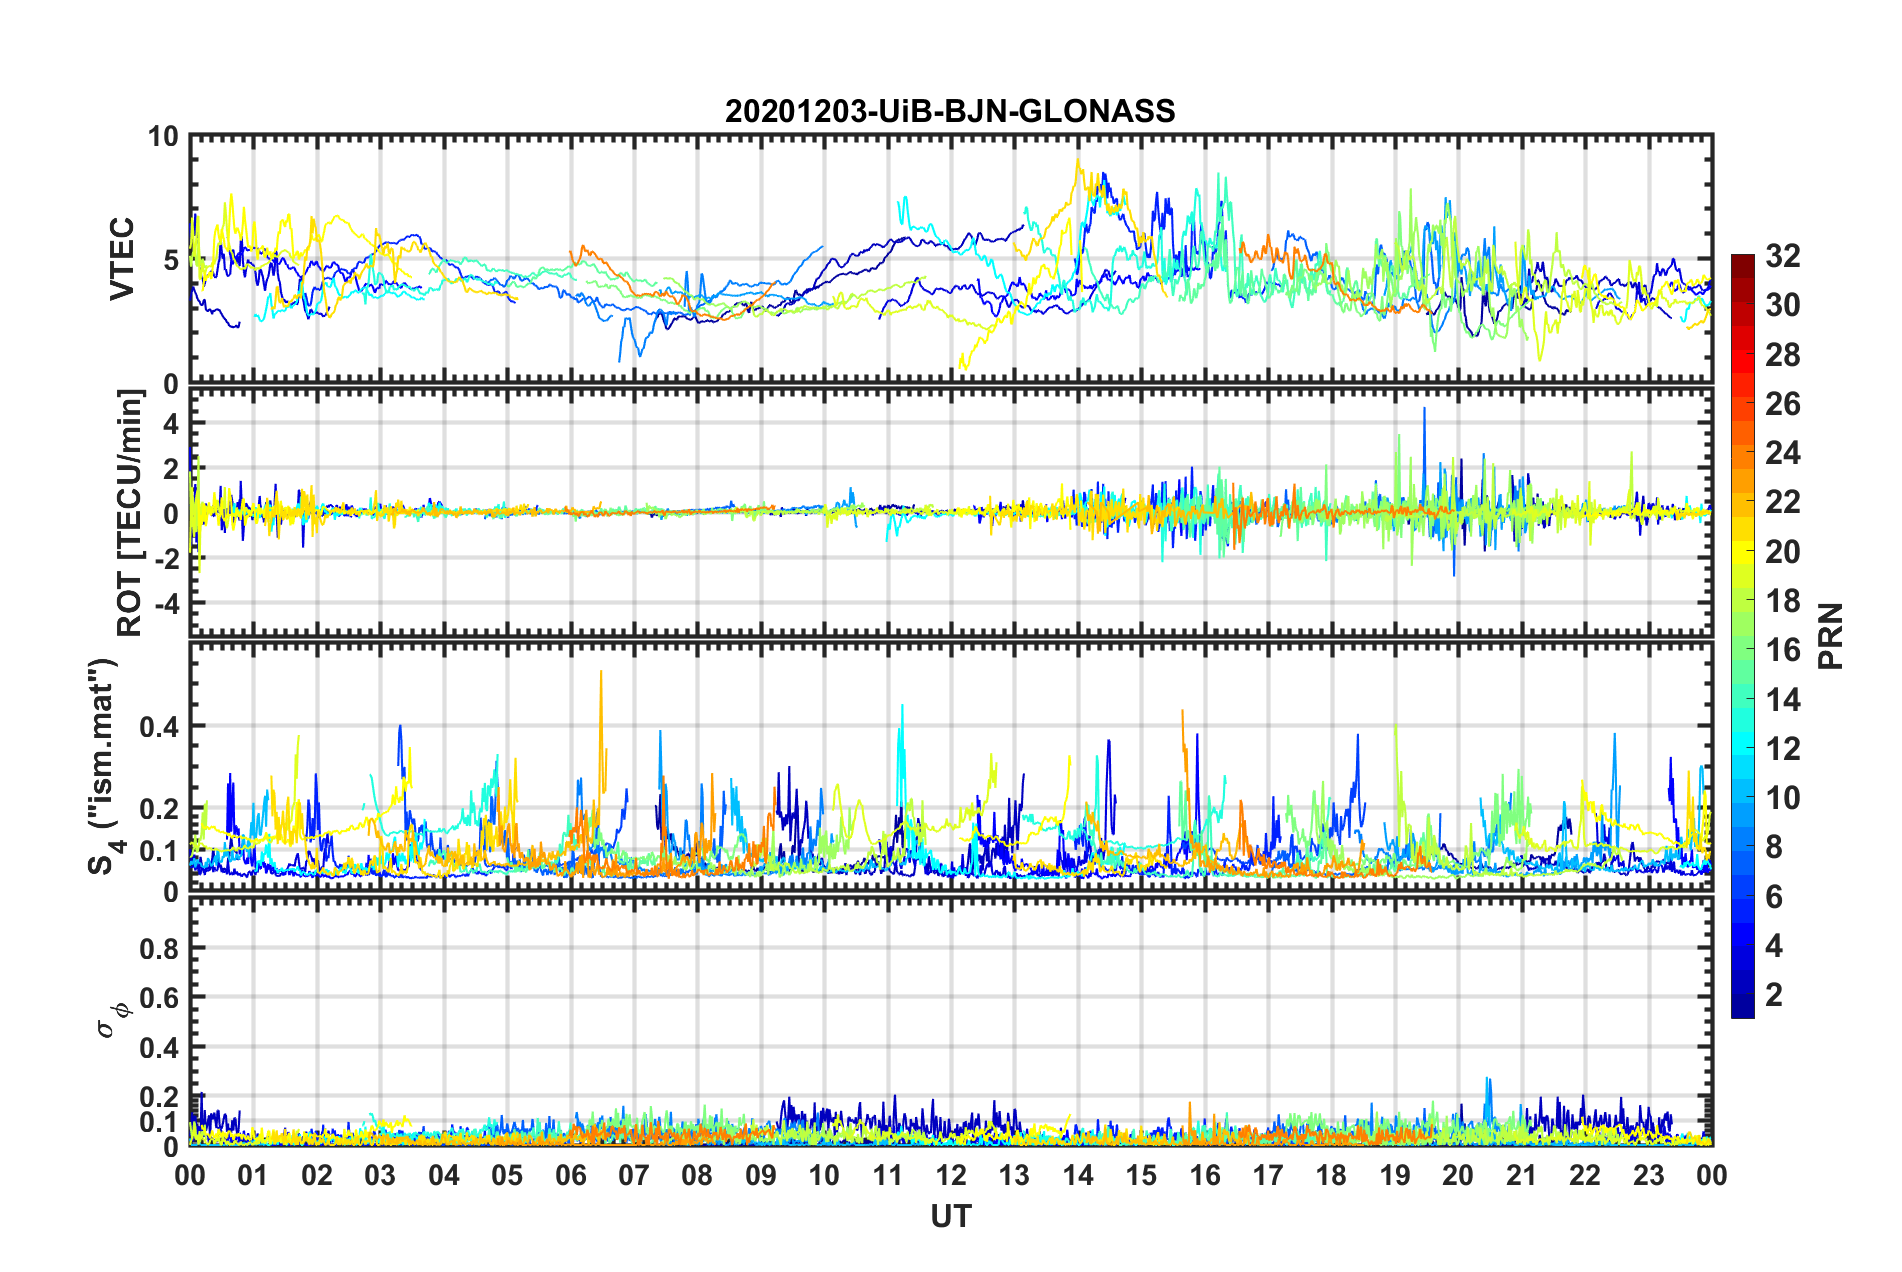The height and width of the screenshot is (1272, 1902).
Task: Click S4 axis tick label 0.4
Action: click(160, 726)
